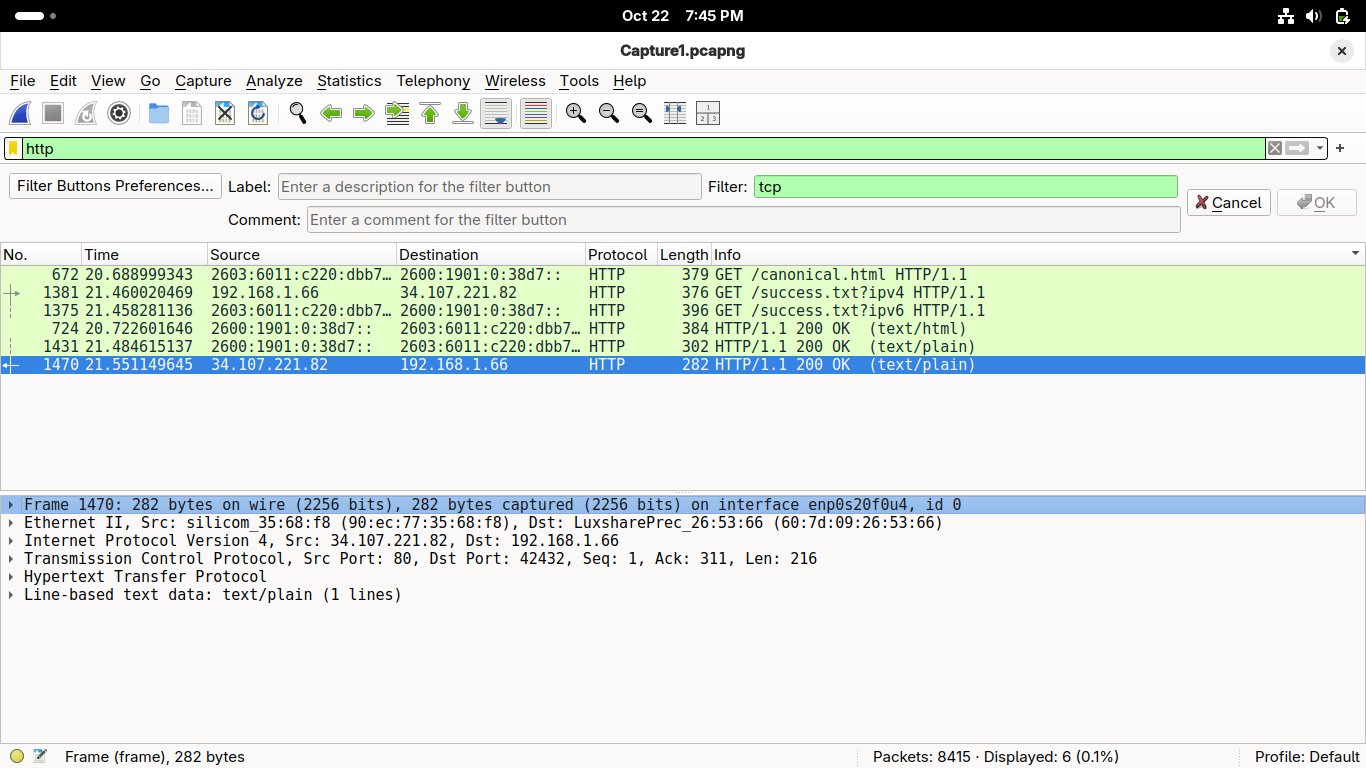This screenshot has width=1366, height=768.
Task: Jump to the last packet
Action: (463, 114)
